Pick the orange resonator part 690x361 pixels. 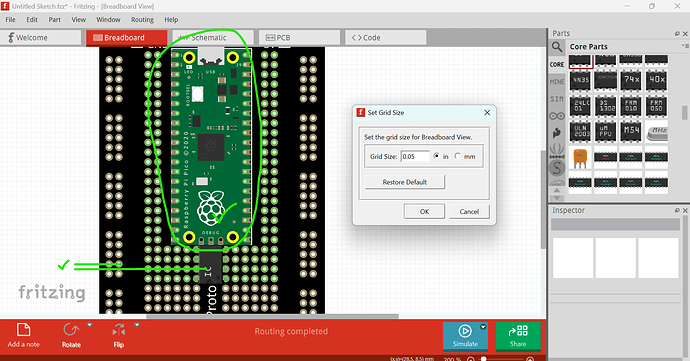580,158
